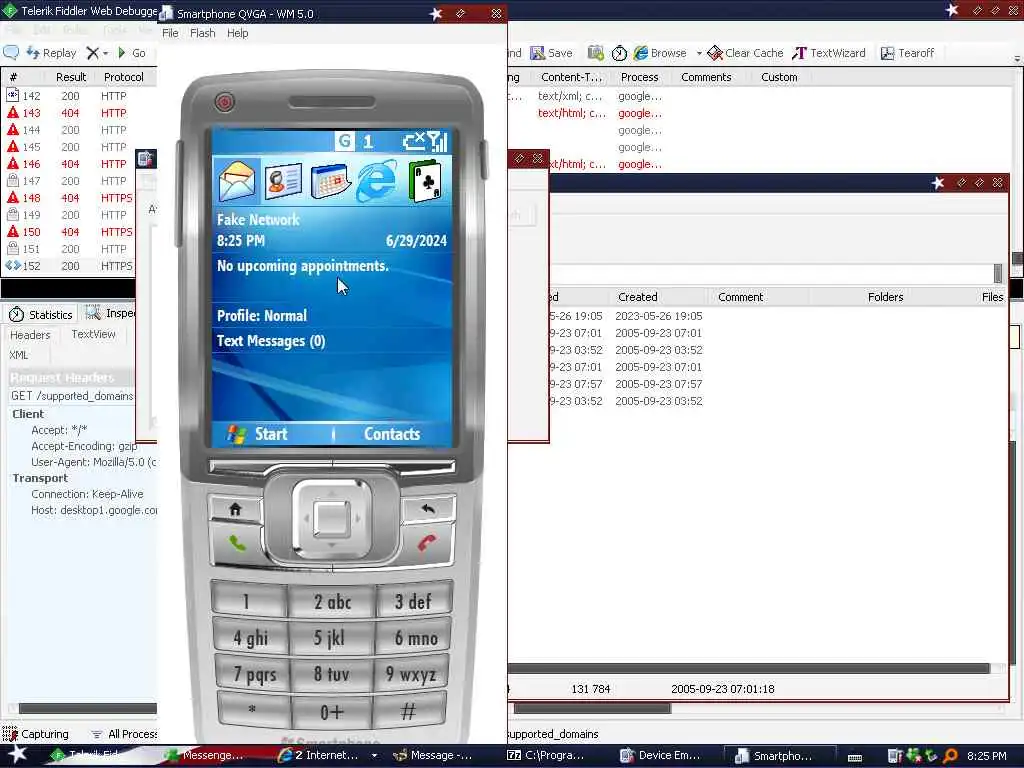Tap the 2 abc keypad key
1024x768 pixels.
[x=332, y=601]
